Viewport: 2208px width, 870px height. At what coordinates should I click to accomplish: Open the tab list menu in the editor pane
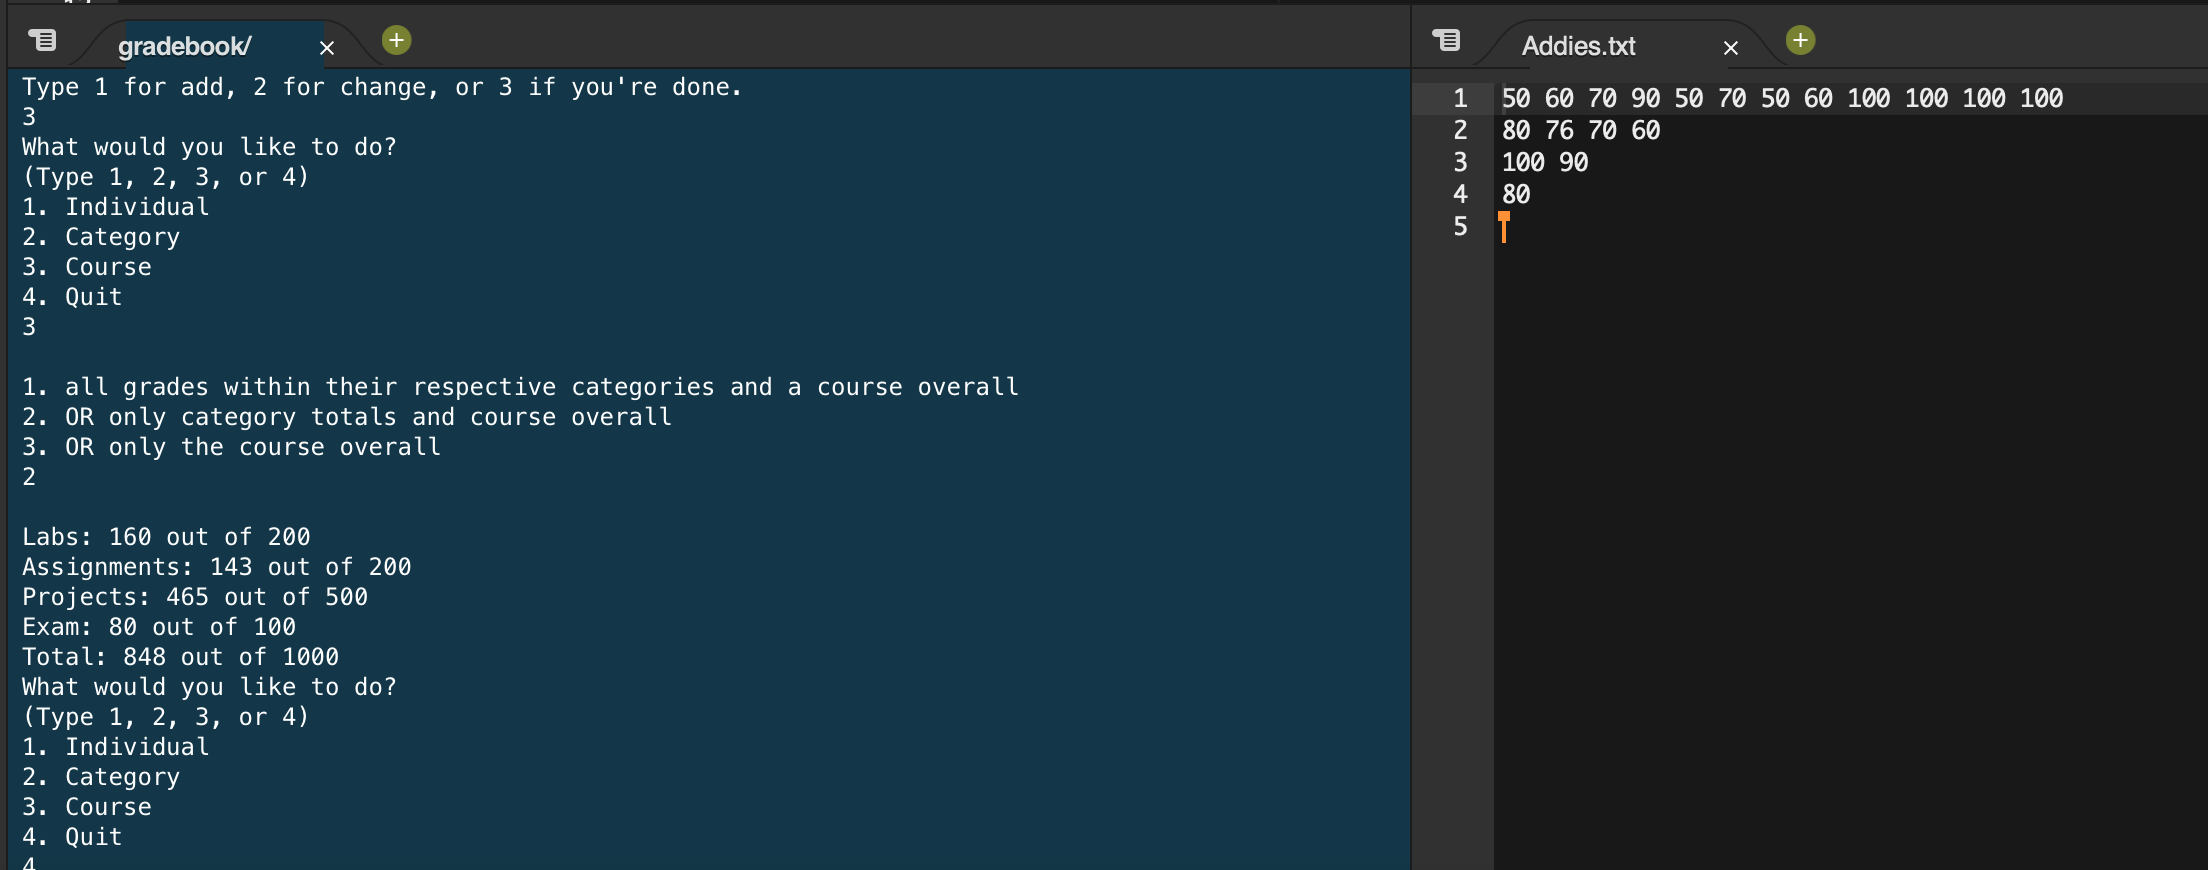point(1446,40)
